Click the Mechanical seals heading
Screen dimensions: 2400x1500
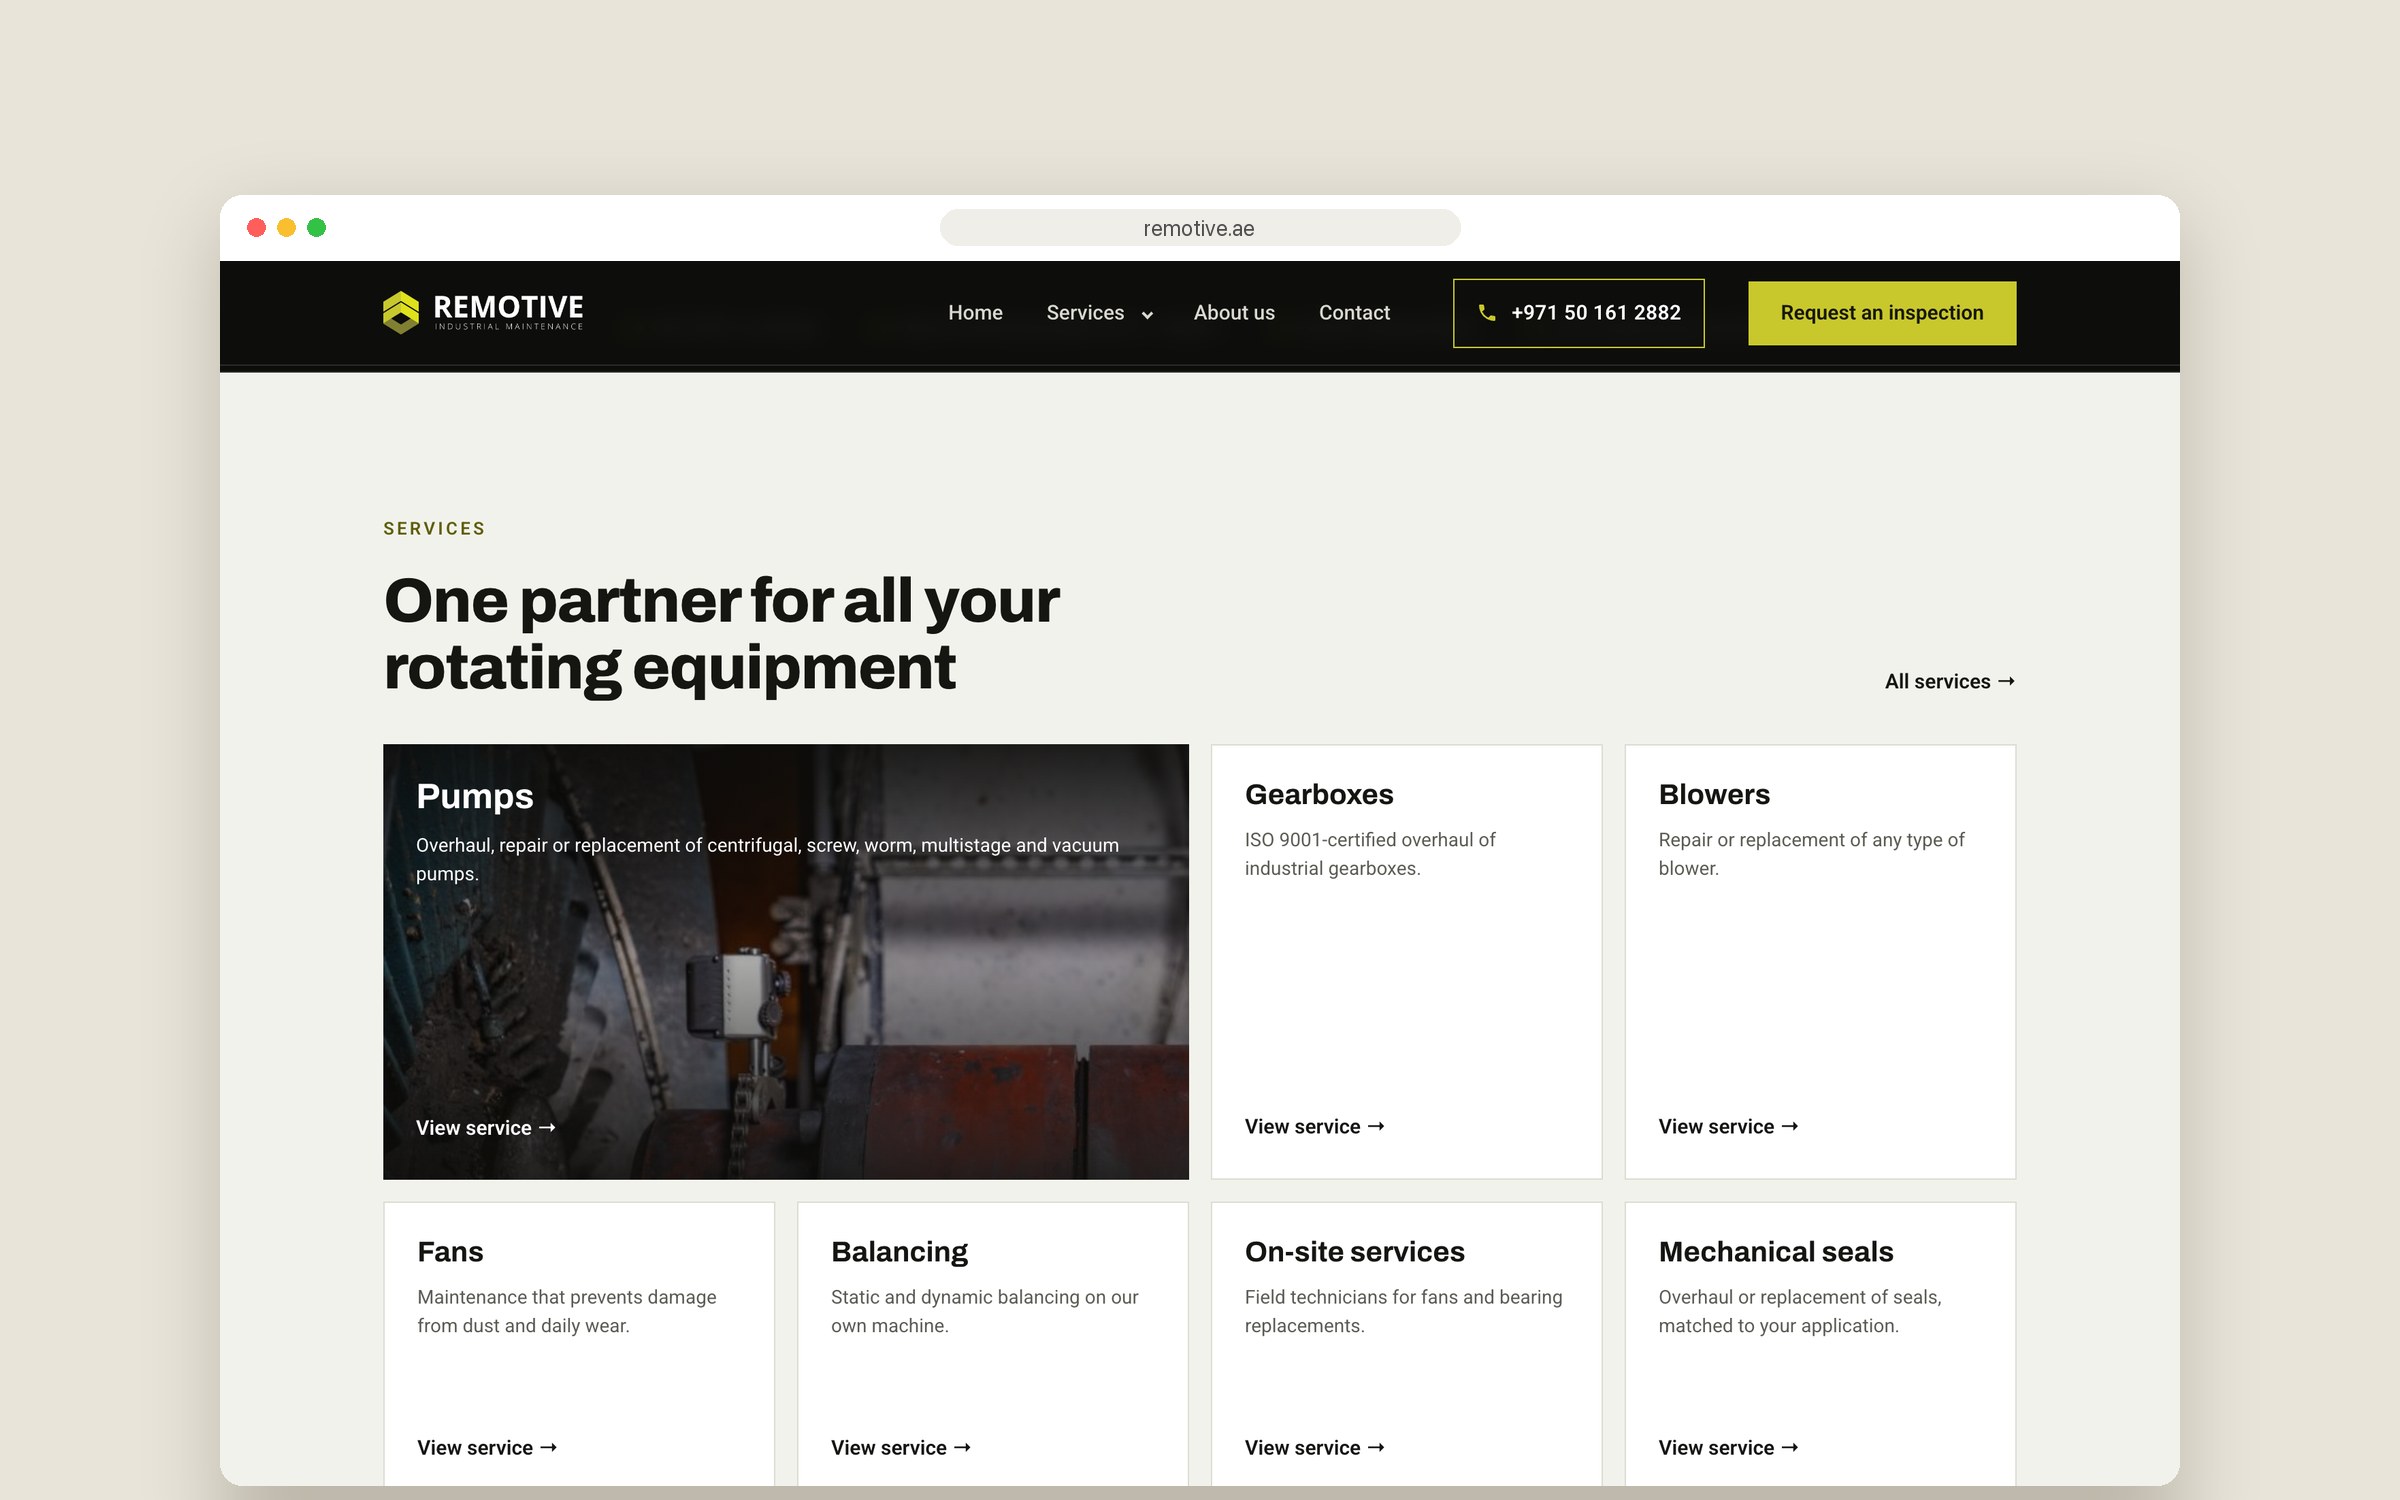[x=1776, y=1252]
